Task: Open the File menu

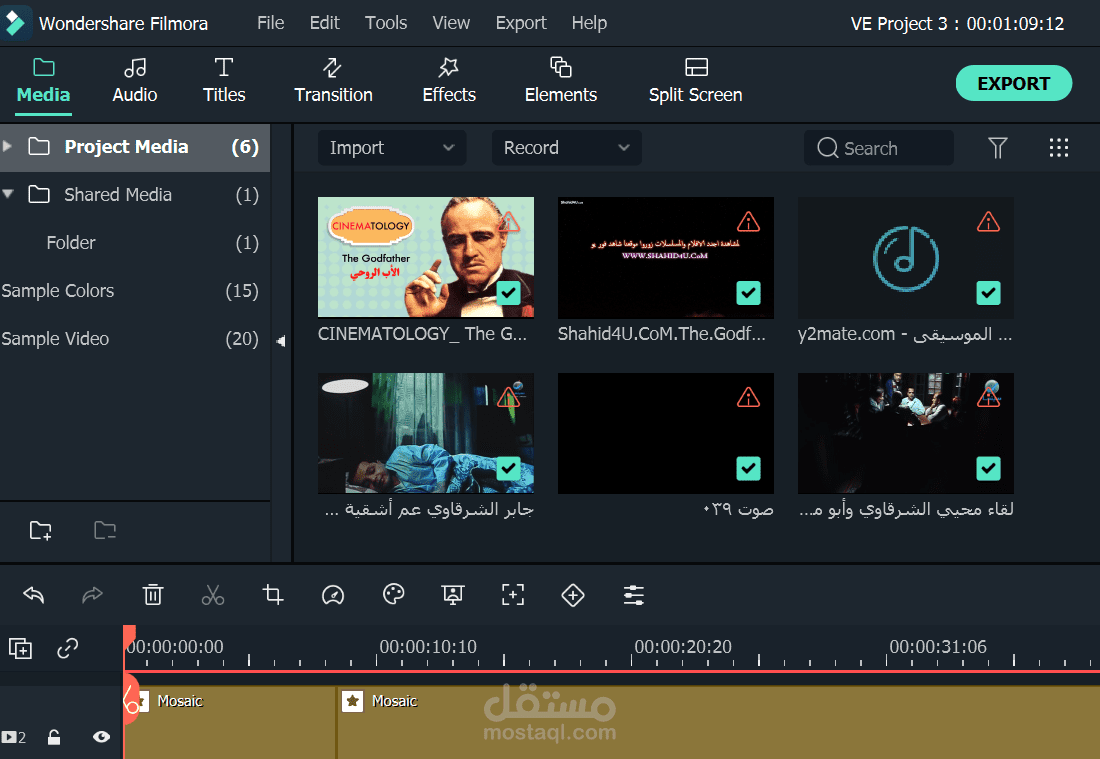Action: (x=270, y=23)
